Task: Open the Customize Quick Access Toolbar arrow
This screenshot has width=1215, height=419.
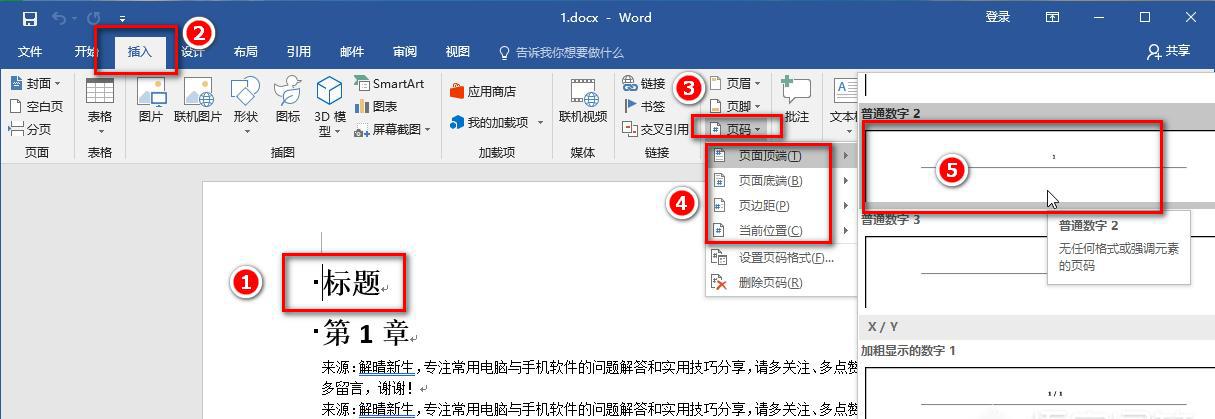Action: pyautogui.click(x=122, y=19)
